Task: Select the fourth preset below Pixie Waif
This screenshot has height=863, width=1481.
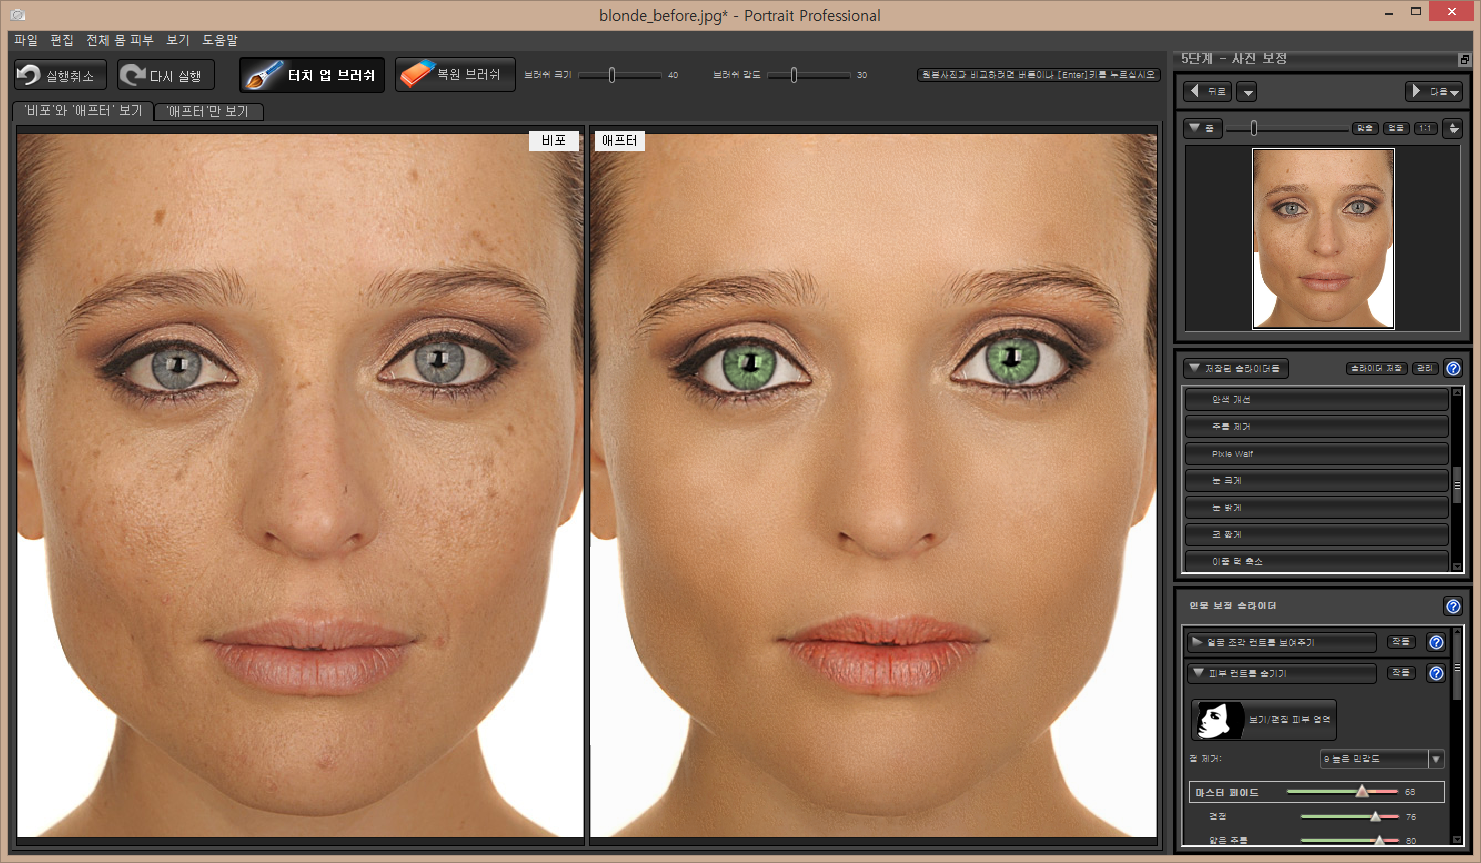Action: (x=1316, y=481)
